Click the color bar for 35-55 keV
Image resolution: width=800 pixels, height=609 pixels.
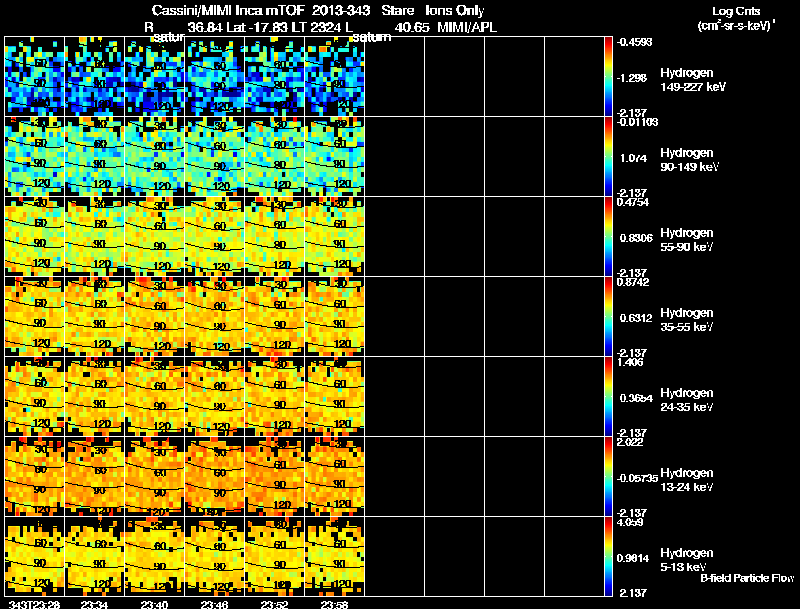click(x=608, y=317)
